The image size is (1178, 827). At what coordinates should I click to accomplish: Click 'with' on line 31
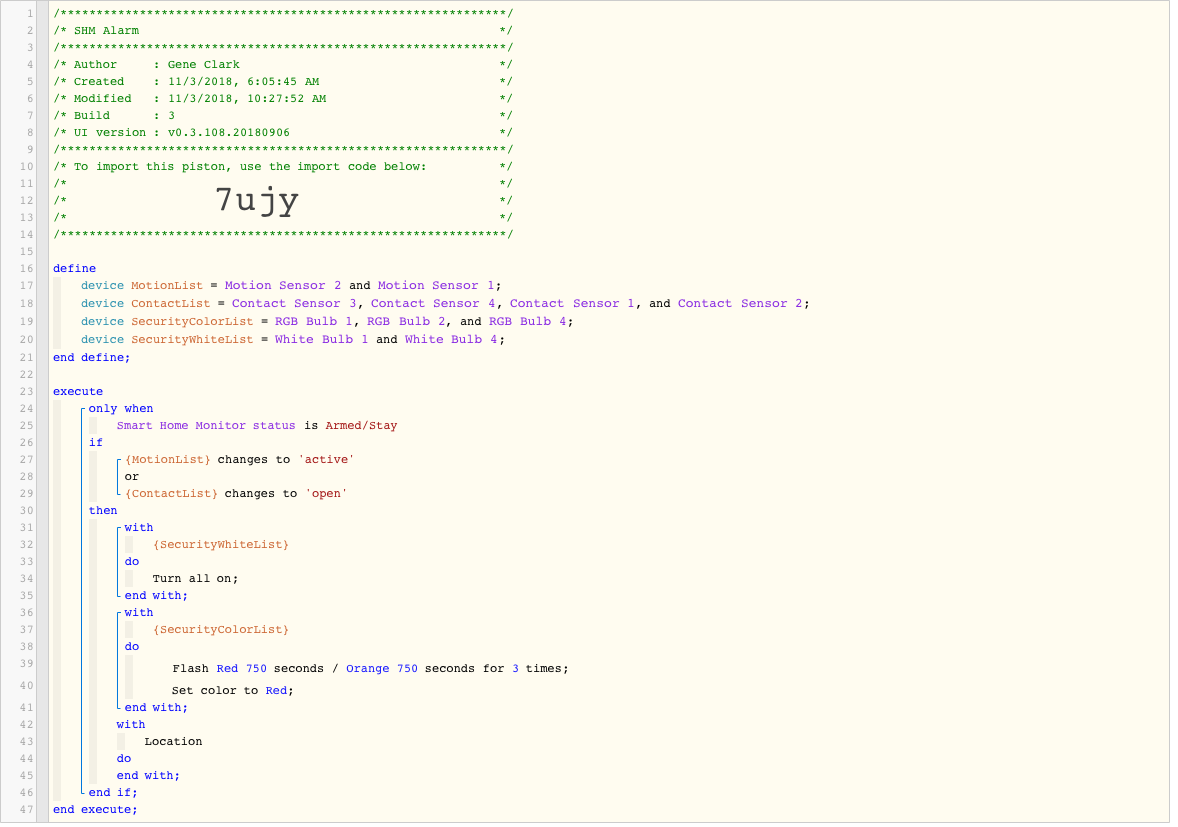coord(139,529)
